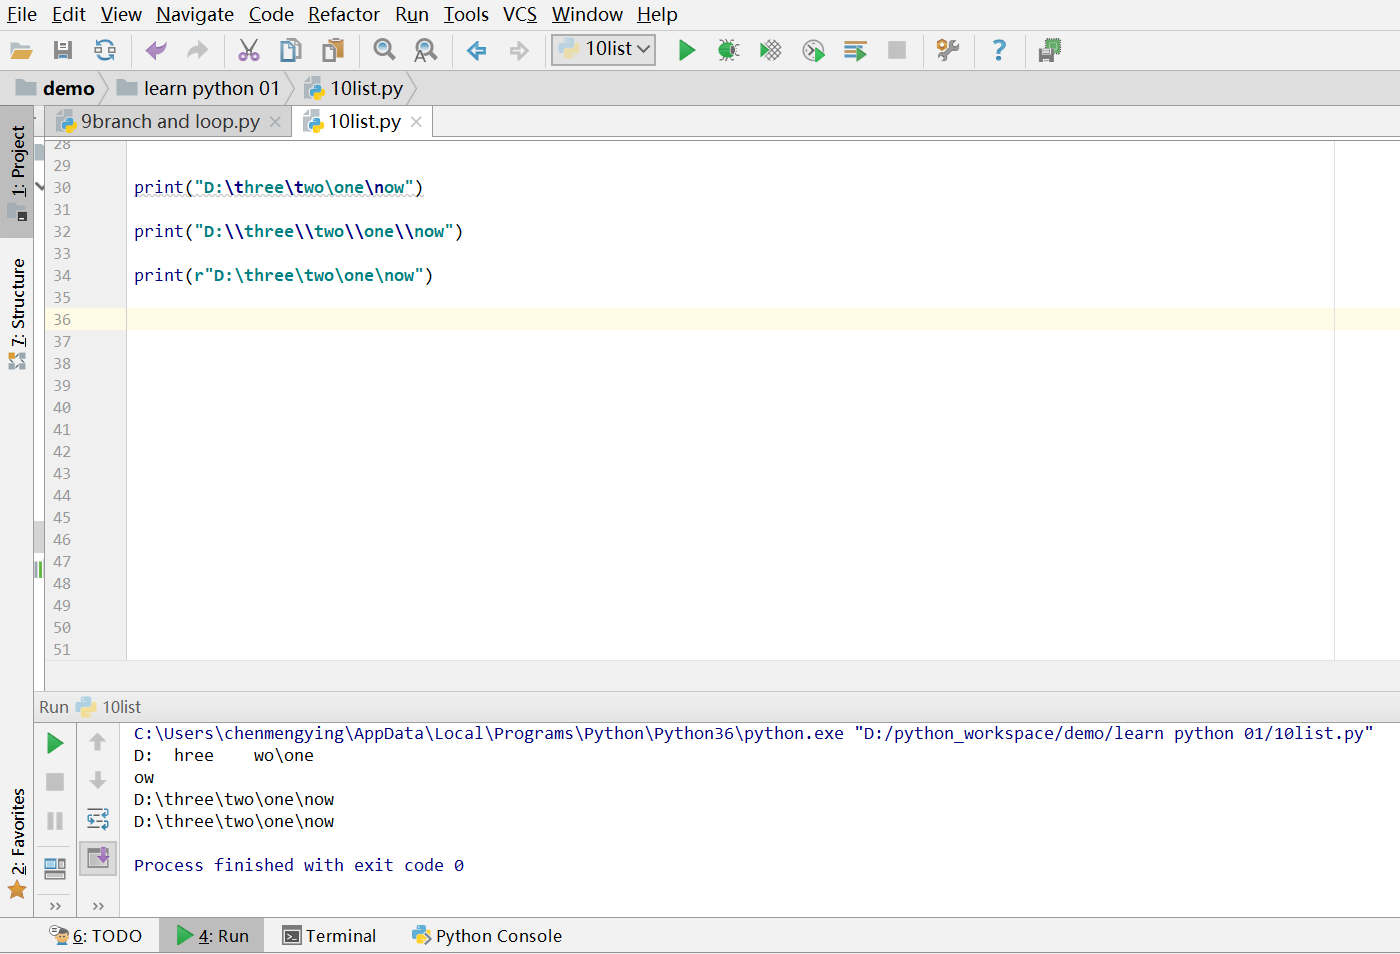Open the 10list run configuration dropdown
The height and width of the screenshot is (954, 1400).
[x=604, y=49]
